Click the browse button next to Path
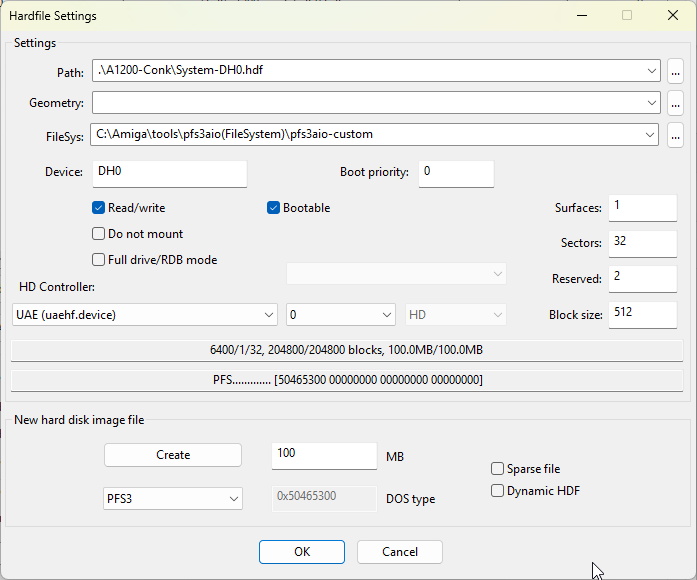 point(676,71)
